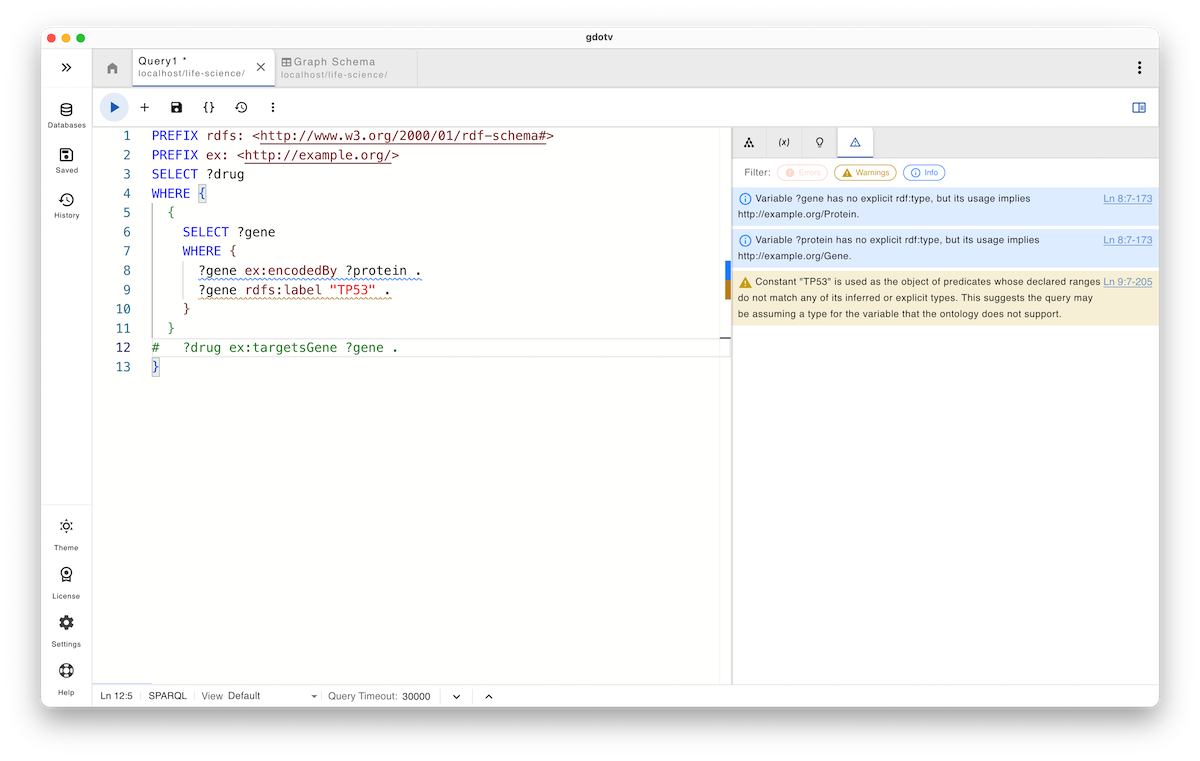
Task: Toggle the Info filter
Action: (x=923, y=172)
